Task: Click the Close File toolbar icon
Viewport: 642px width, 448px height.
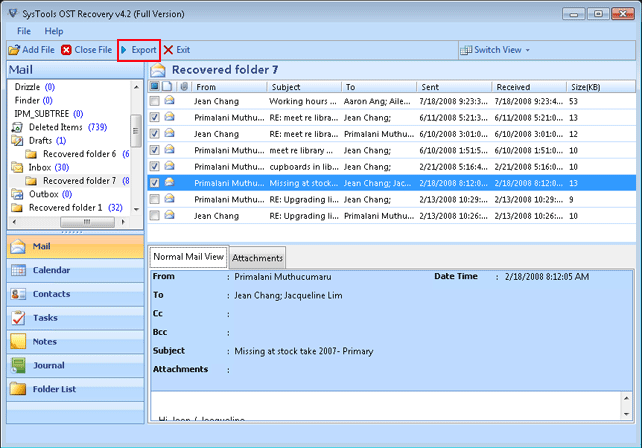Action: point(67,50)
